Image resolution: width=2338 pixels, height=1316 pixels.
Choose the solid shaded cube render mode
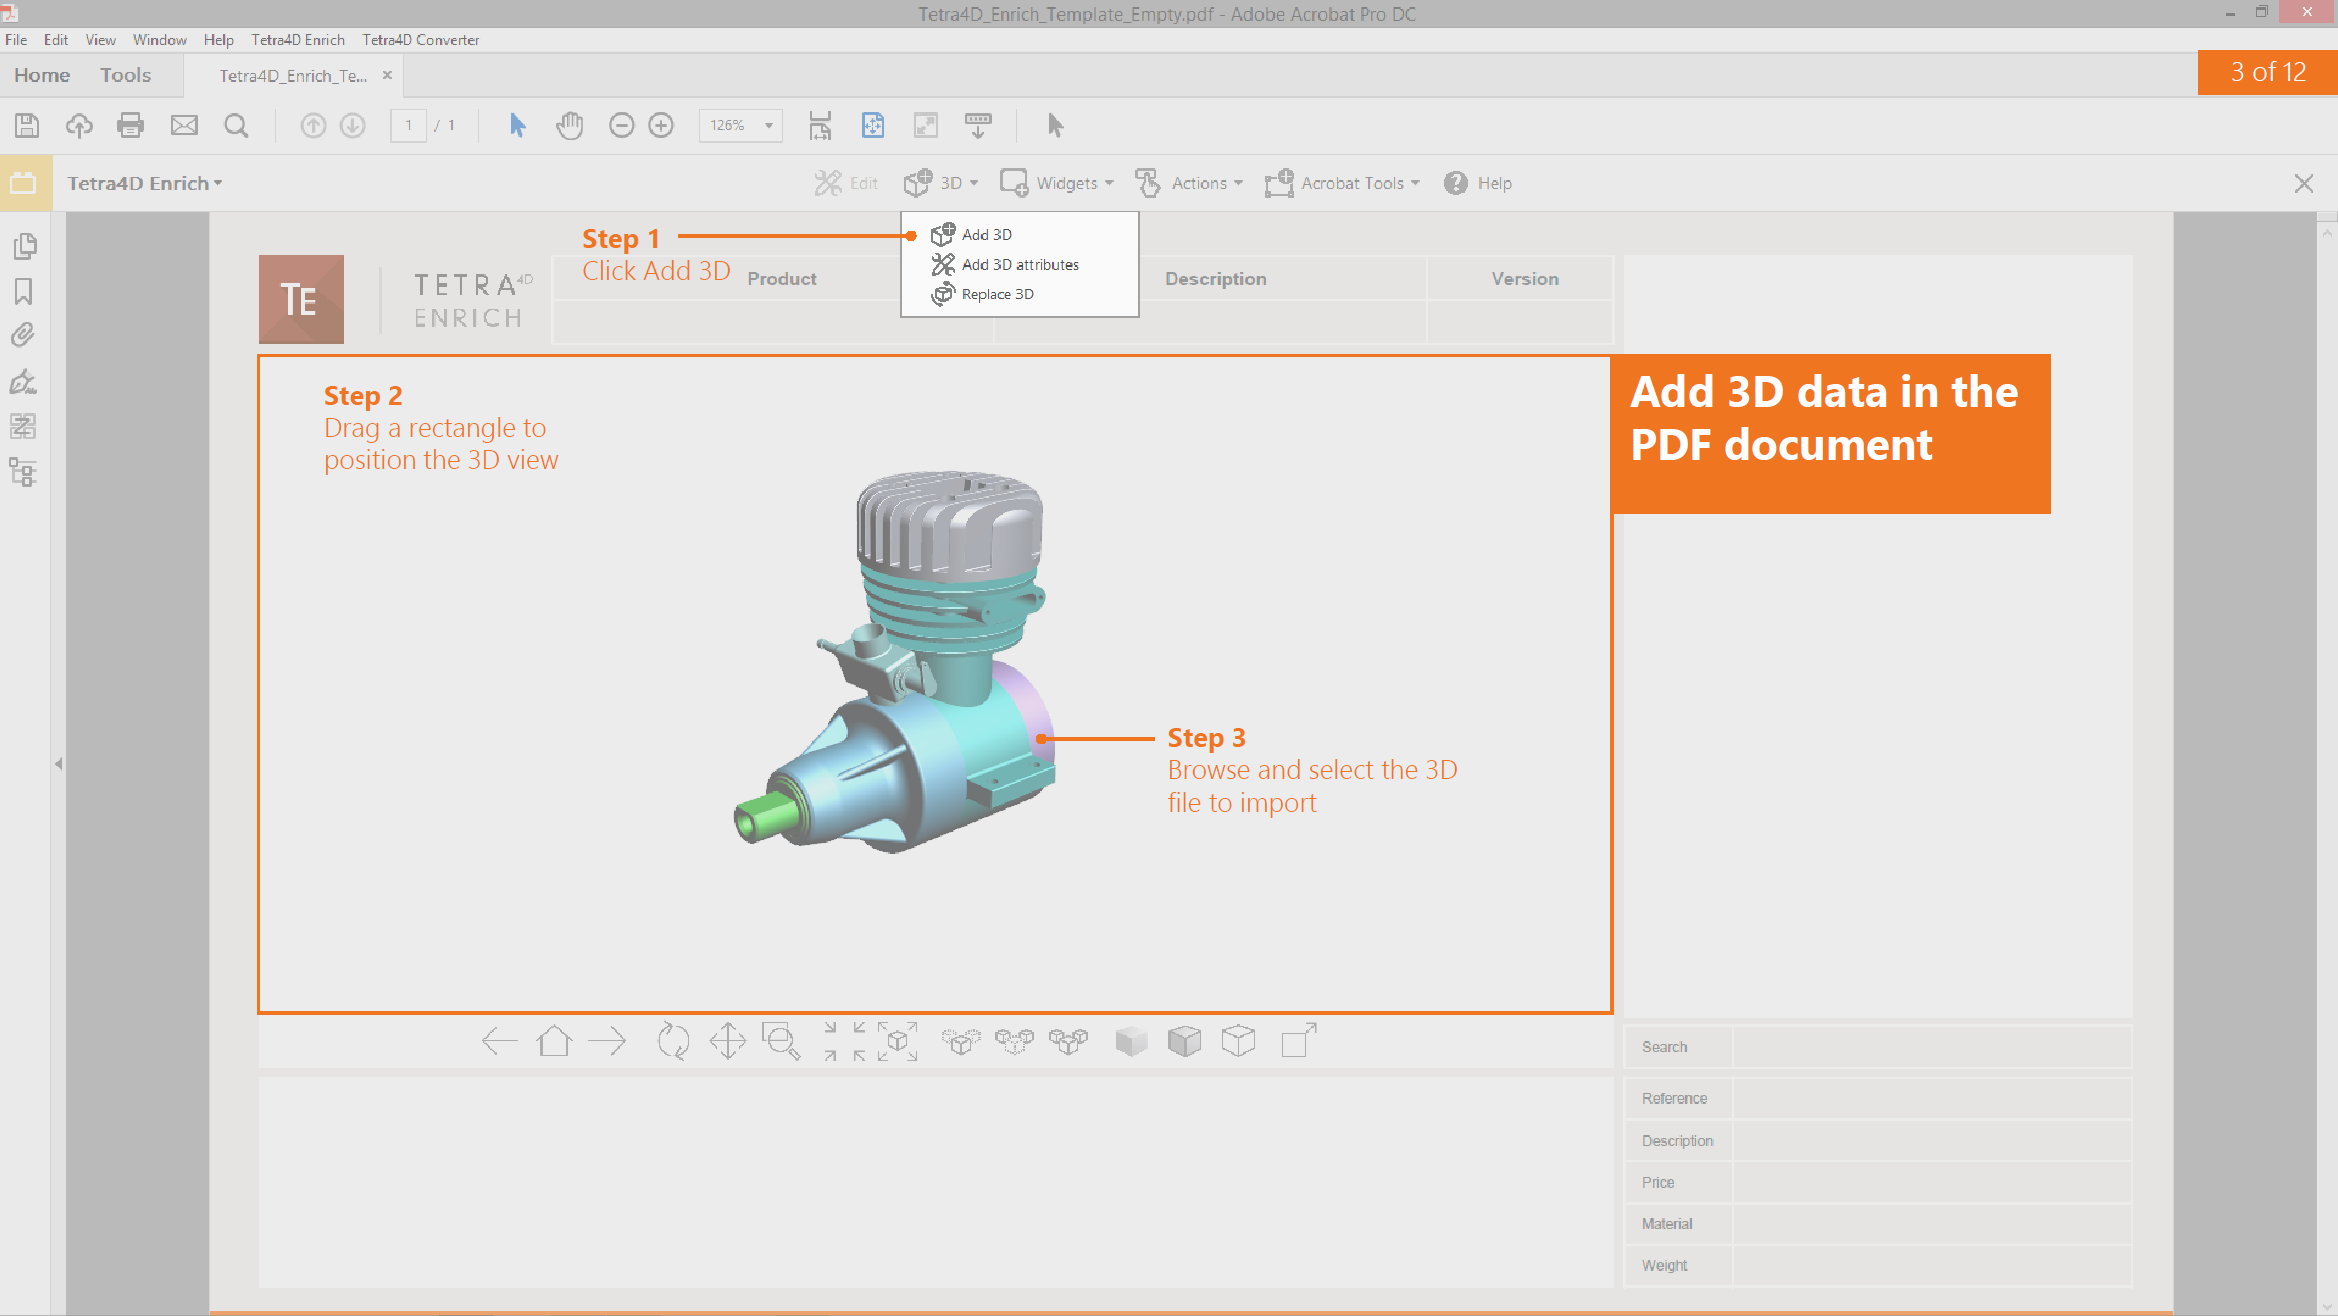coord(1131,1041)
